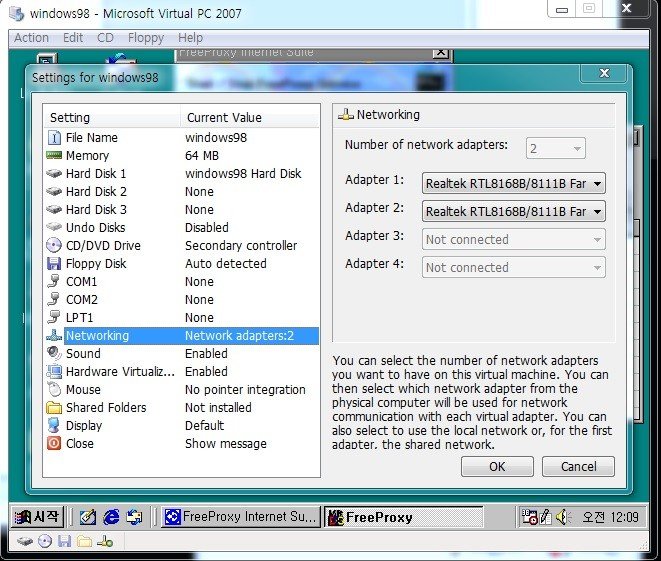Click the network status bar icon
The width and height of the screenshot is (661, 561).
pos(105,541)
